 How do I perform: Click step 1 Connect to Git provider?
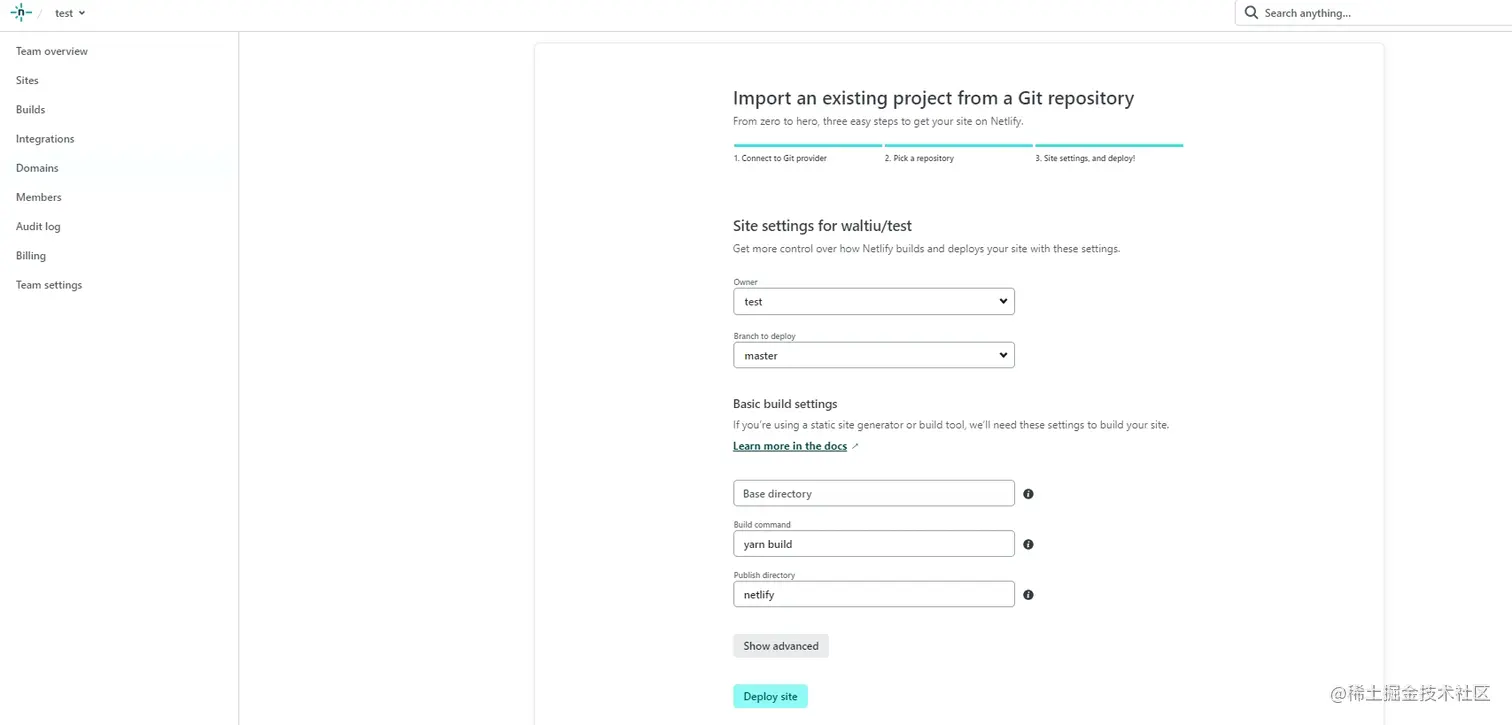780,158
